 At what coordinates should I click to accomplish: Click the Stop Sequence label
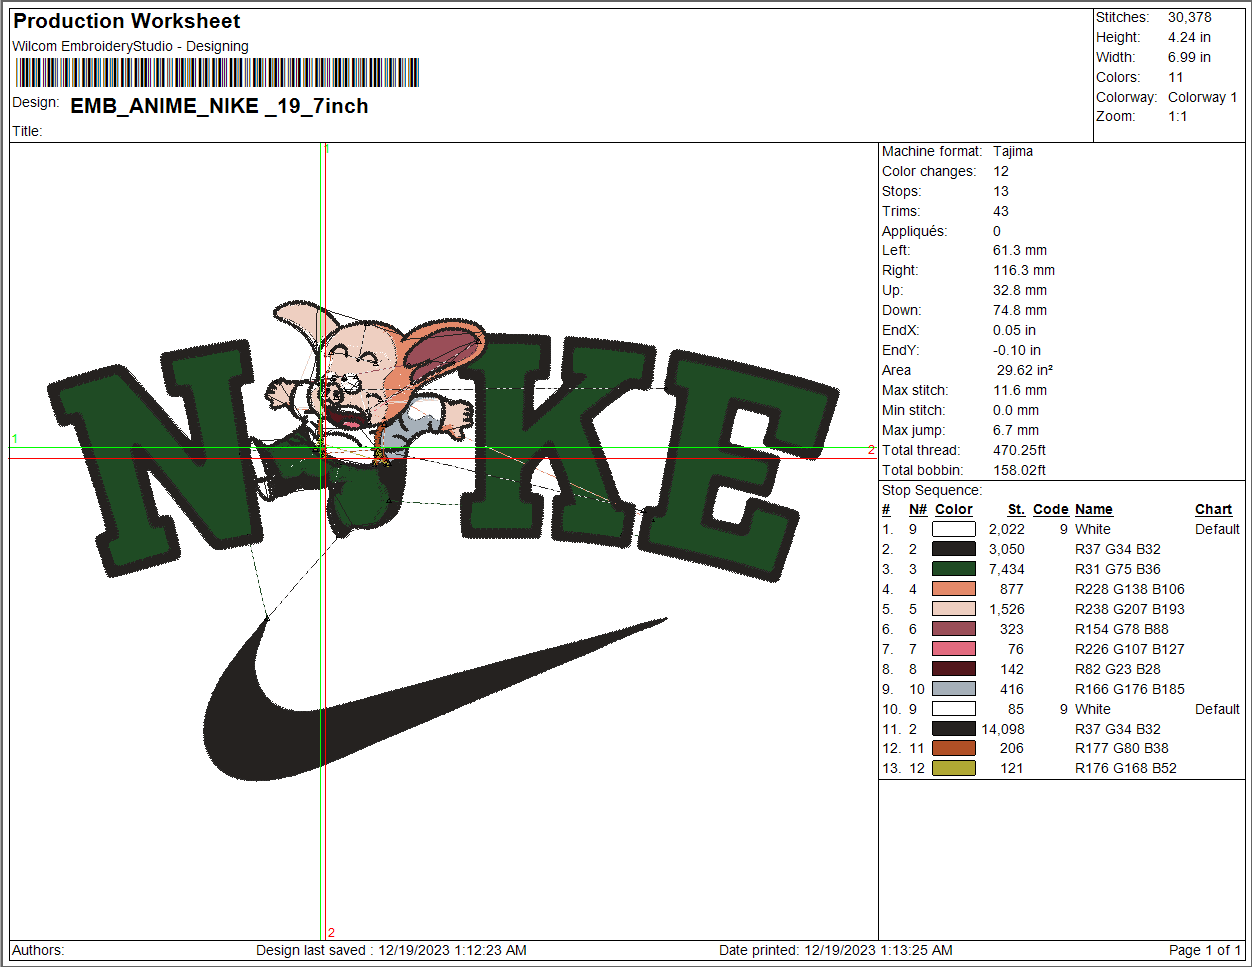coord(932,490)
